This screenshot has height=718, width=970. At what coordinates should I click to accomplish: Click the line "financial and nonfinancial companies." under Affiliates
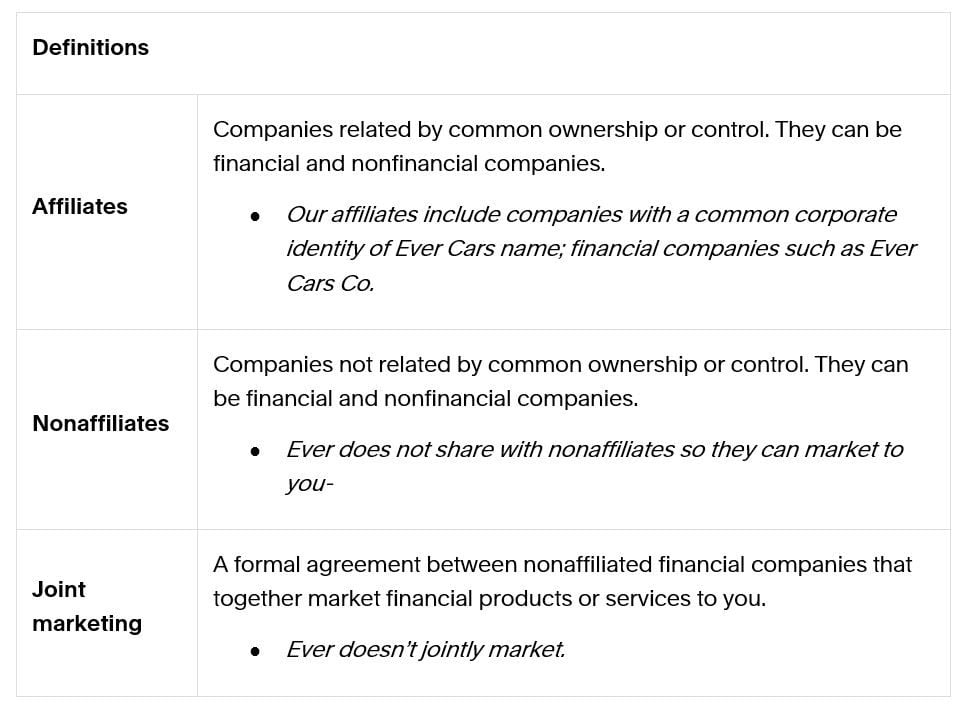pos(409,164)
